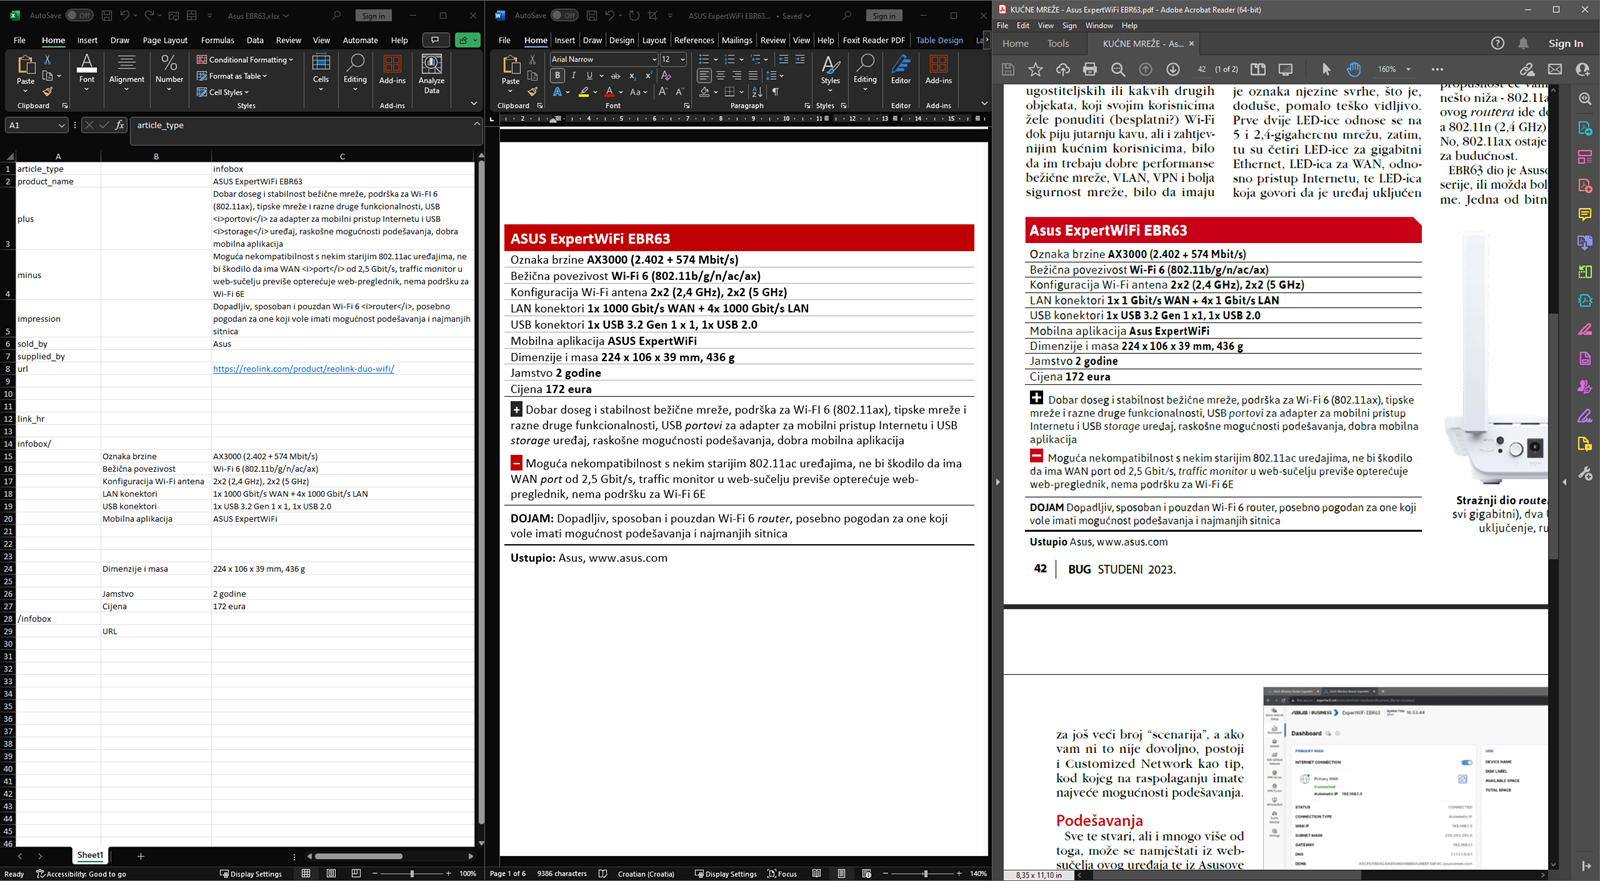Click Italic in Word ribbon

tap(573, 75)
